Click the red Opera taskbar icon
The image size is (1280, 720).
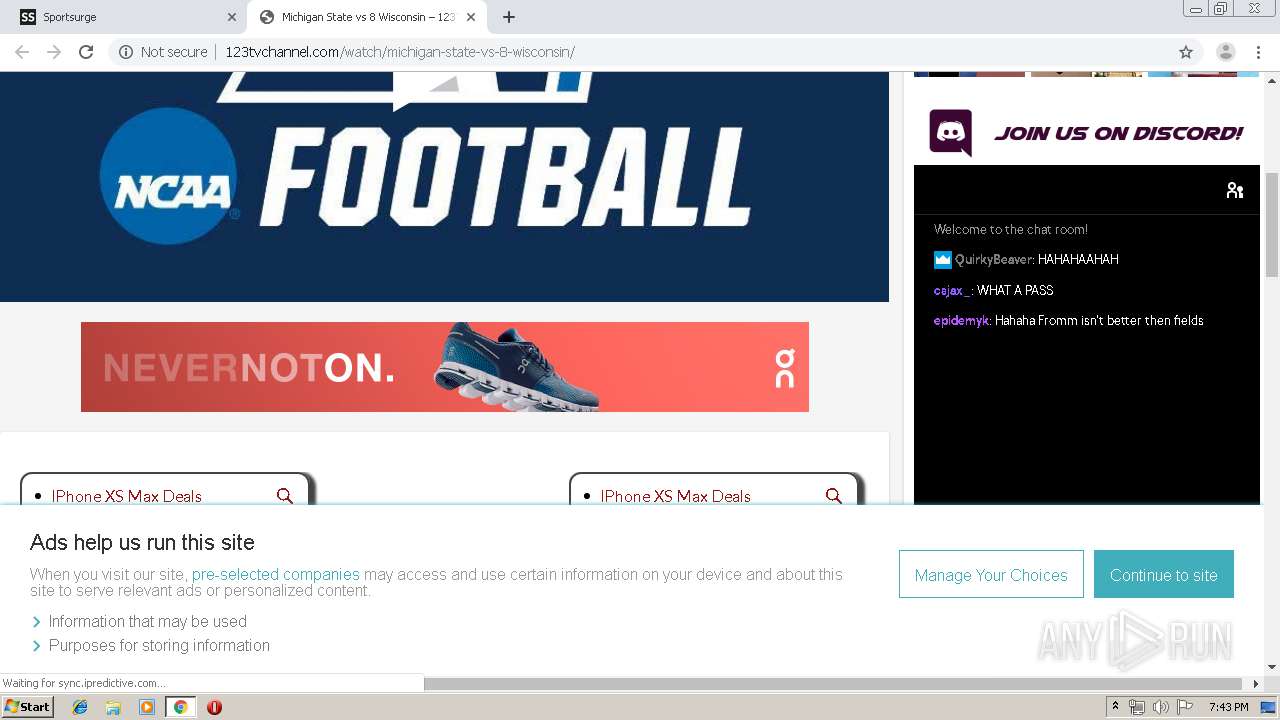coord(214,707)
